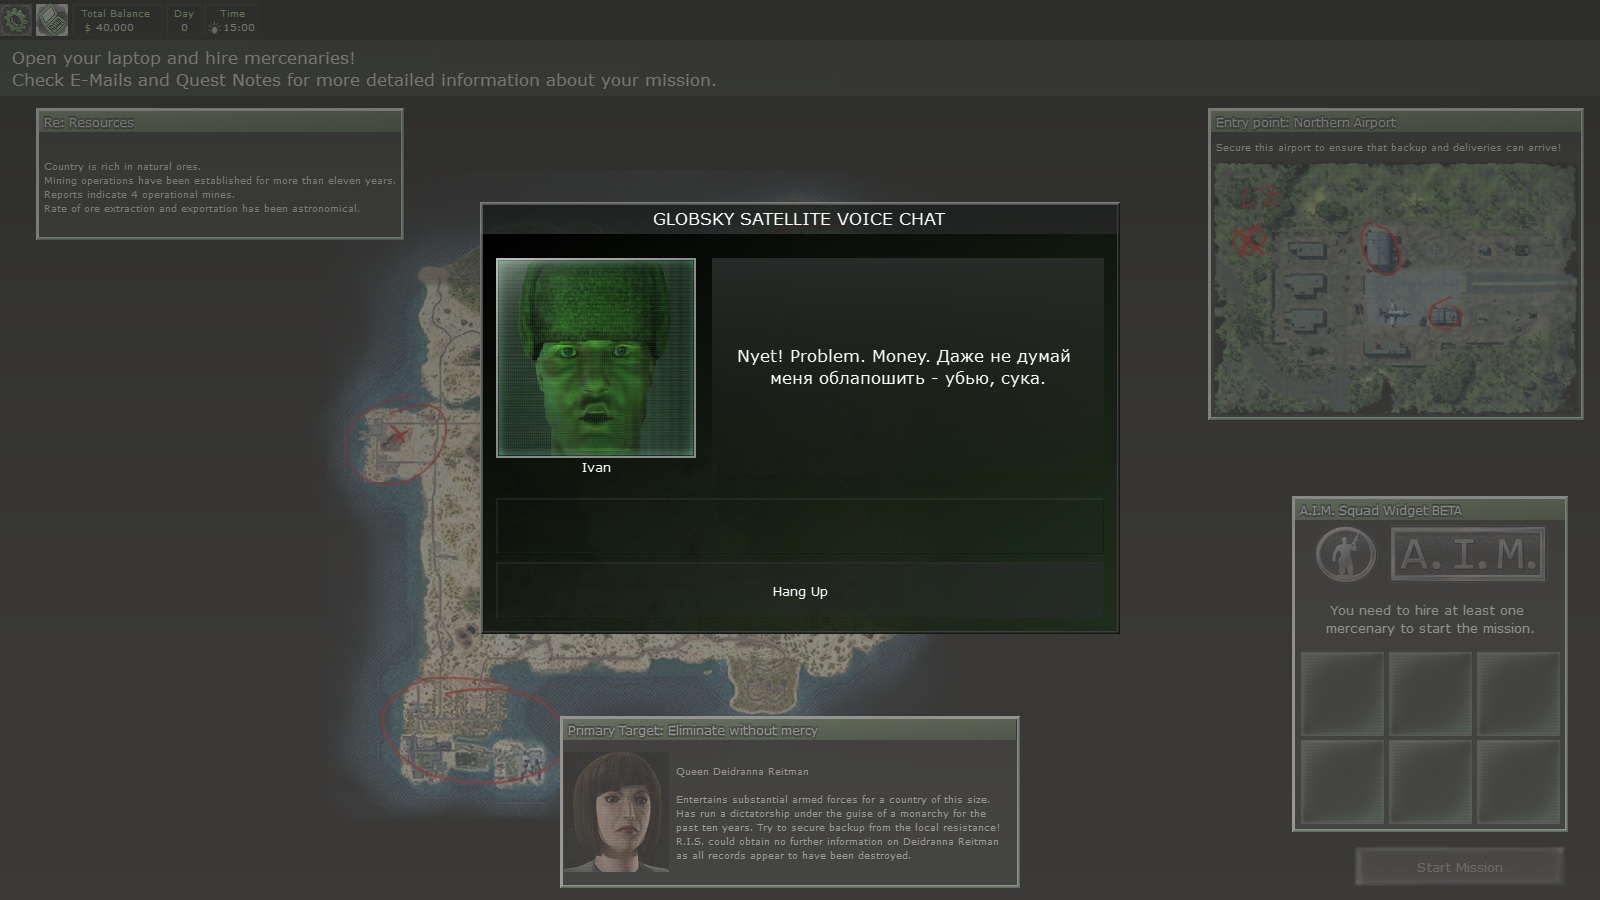Click the sun icon beside the time
The width and height of the screenshot is (1600, 900).
click(x=214, y=28)
